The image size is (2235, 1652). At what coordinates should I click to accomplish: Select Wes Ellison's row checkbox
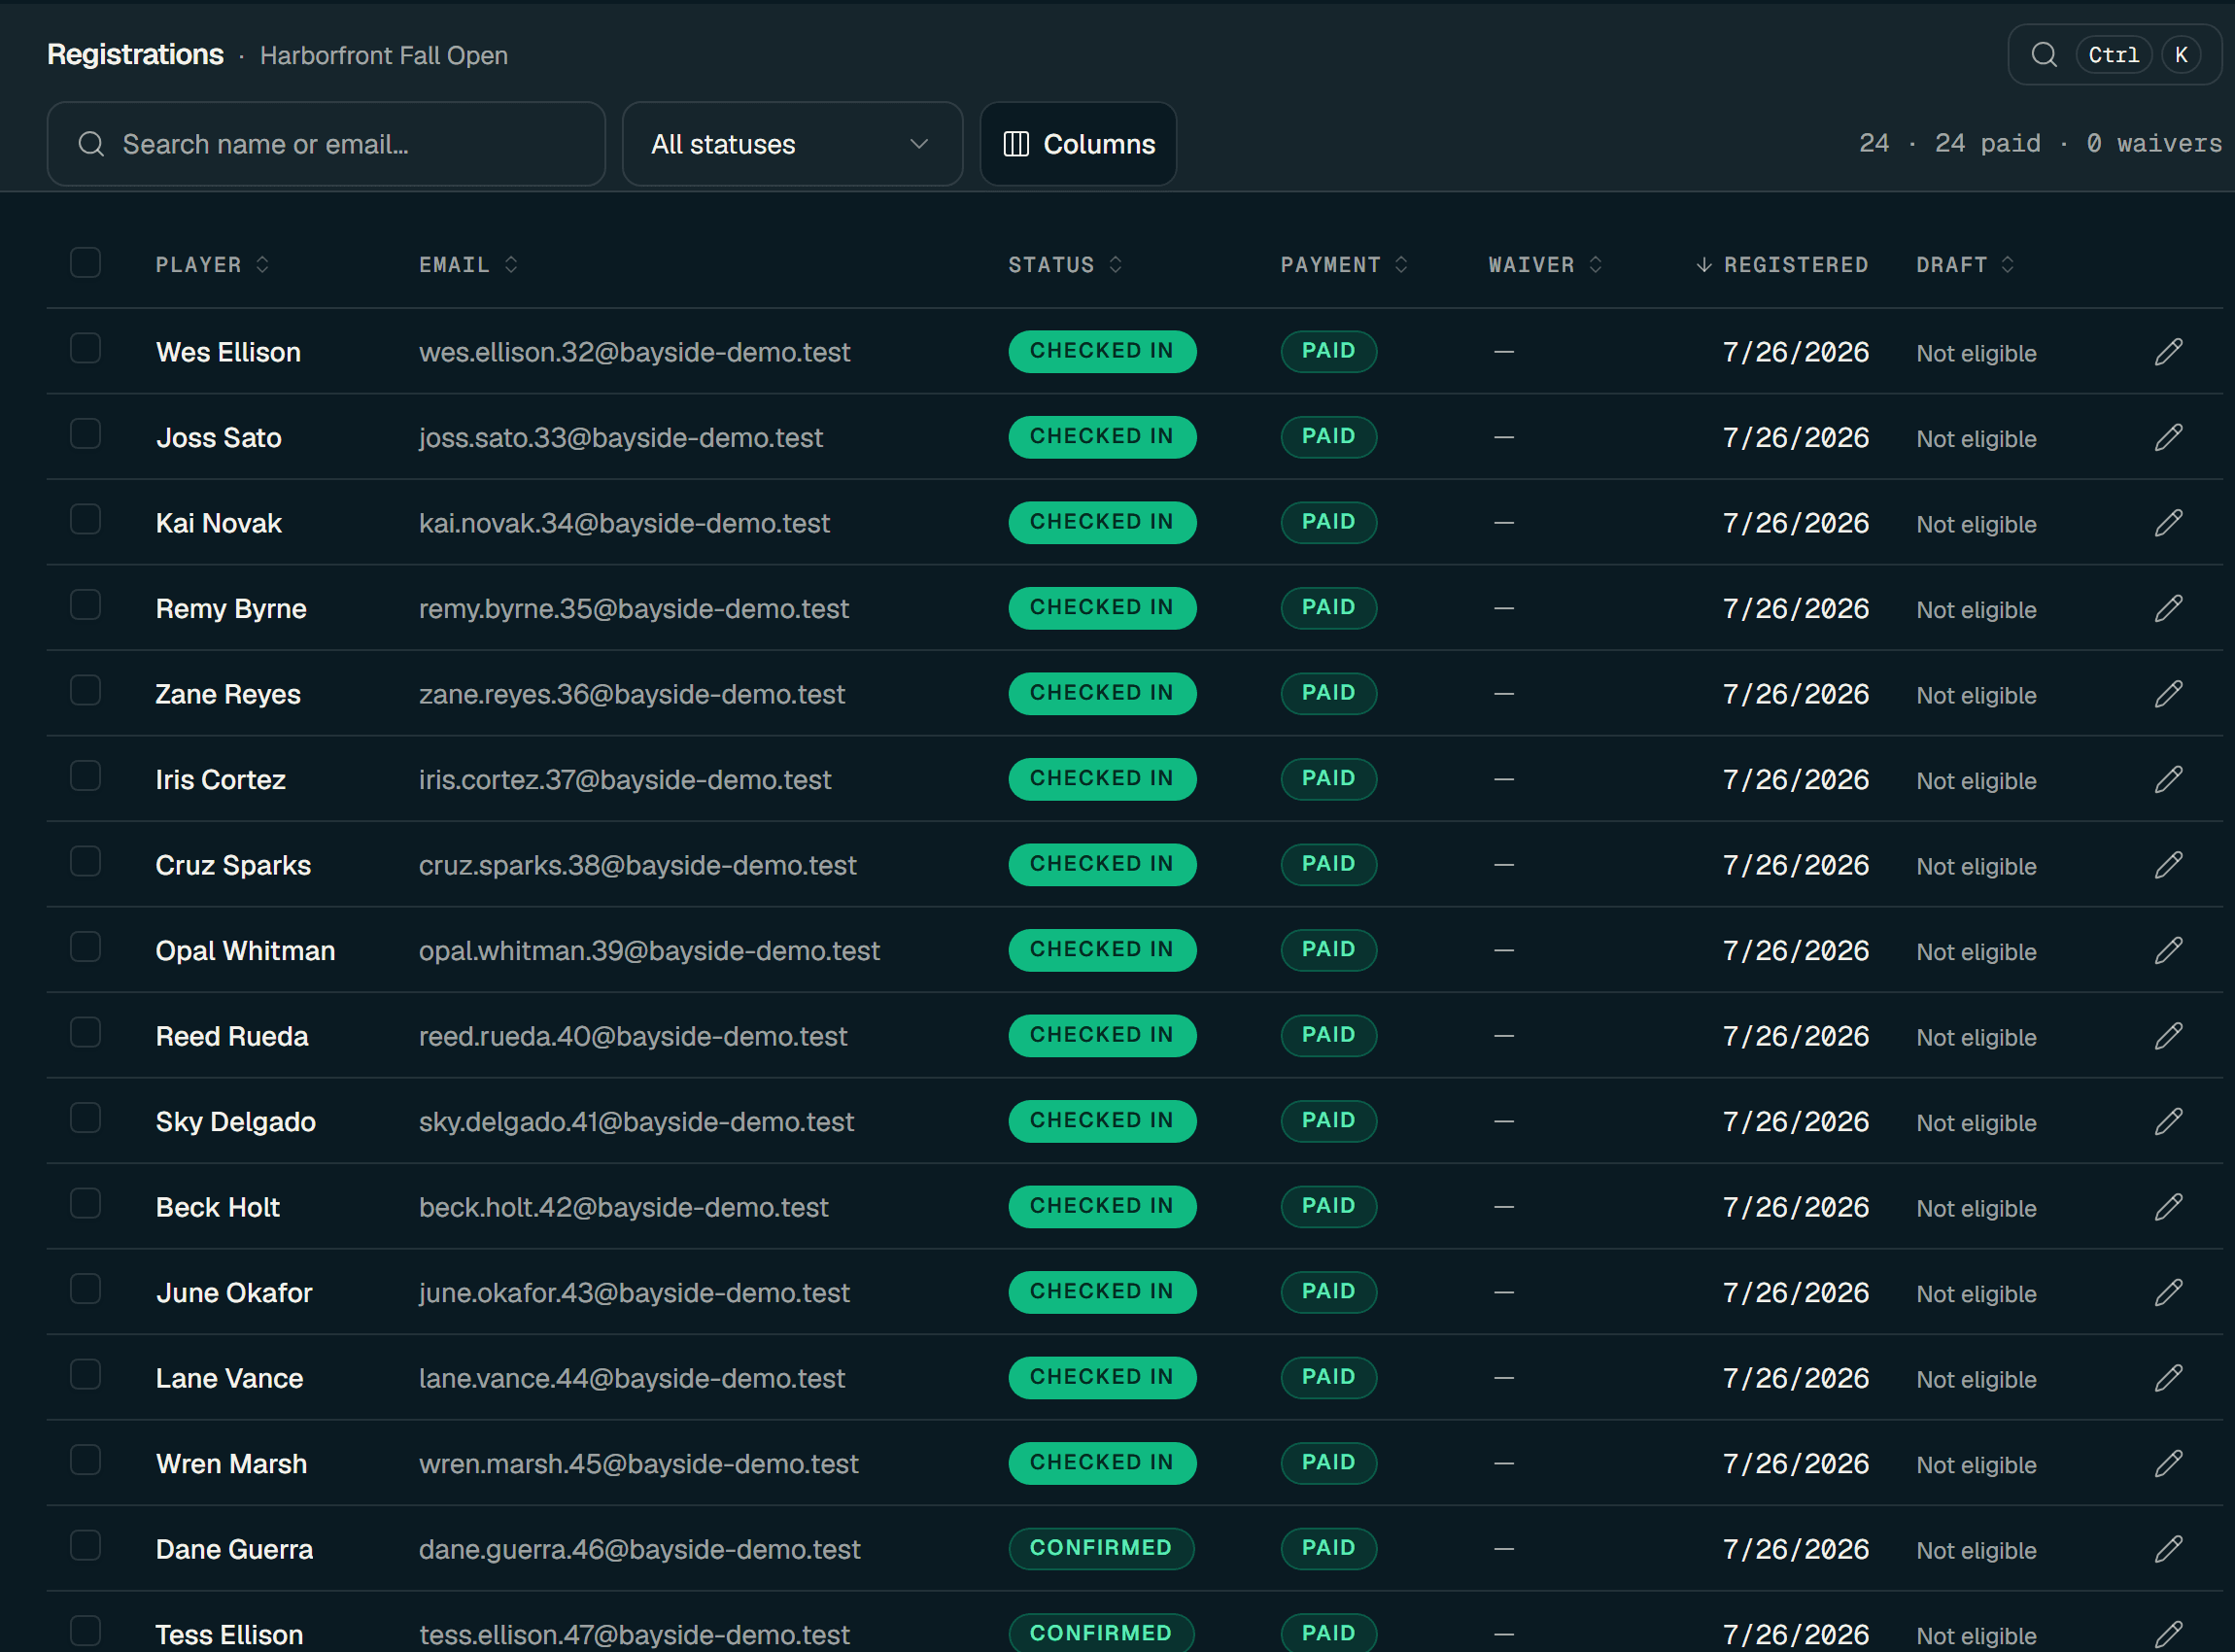[86, 349]
